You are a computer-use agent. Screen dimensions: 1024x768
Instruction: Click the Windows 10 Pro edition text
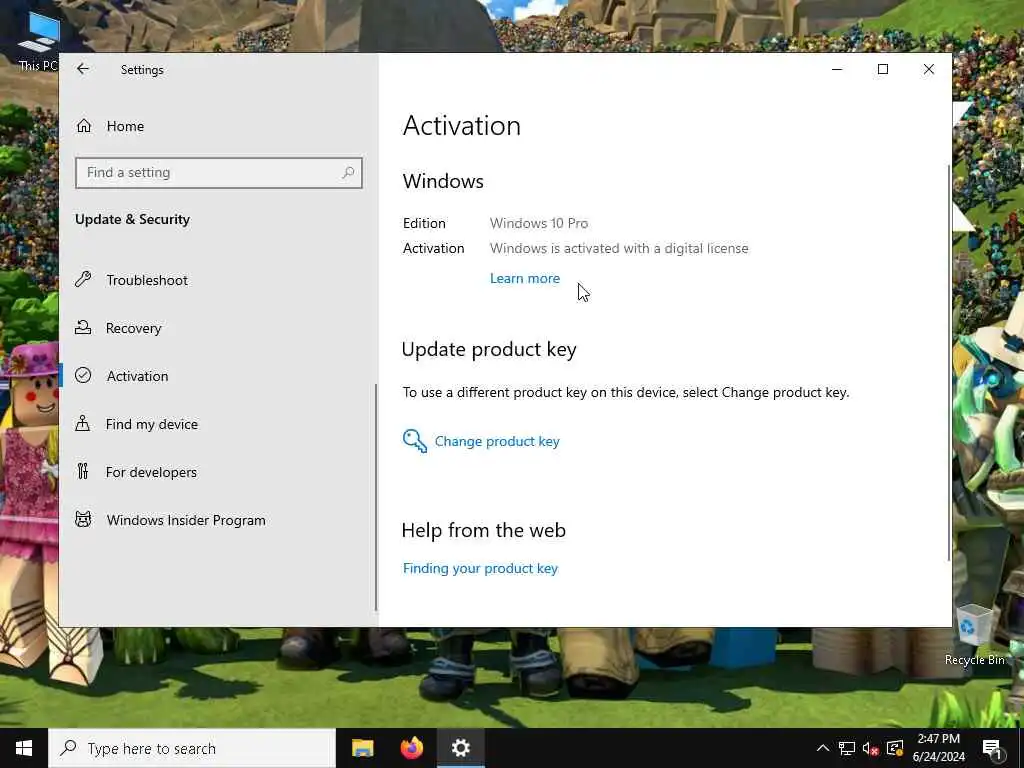(x=539, y=223)
